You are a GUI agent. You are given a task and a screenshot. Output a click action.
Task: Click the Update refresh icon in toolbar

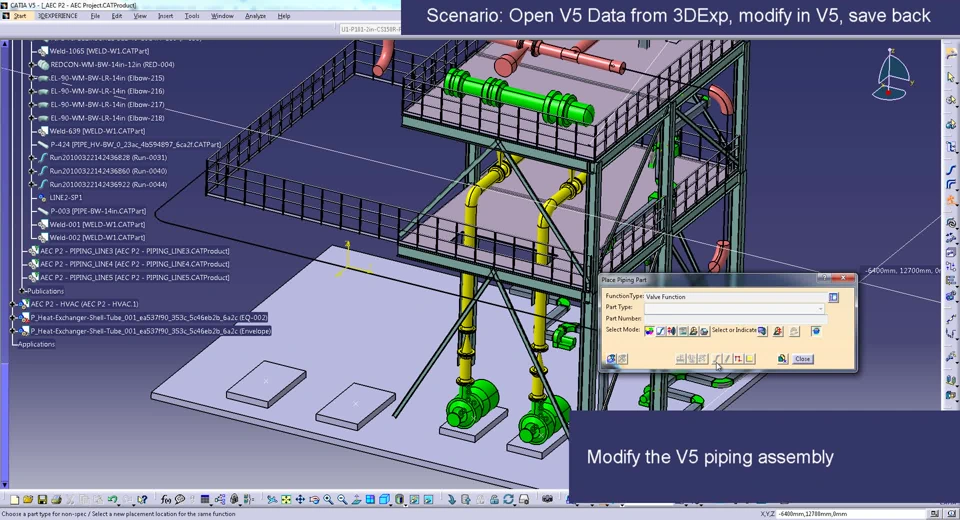(x=509, y=500)
